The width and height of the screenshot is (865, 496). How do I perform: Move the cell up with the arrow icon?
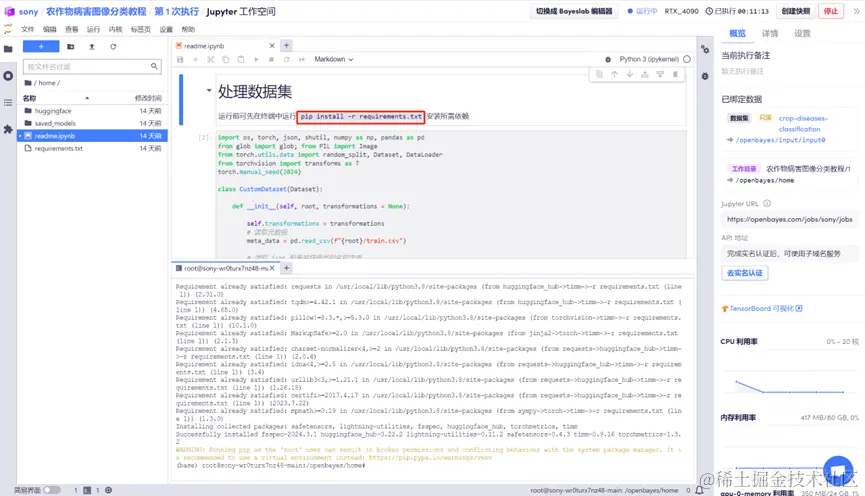pyautogui.click(x=615, y=74)
